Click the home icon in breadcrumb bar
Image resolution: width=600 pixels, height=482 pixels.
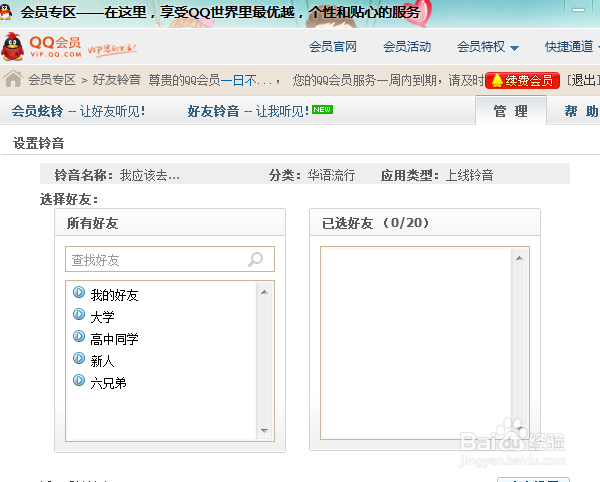tap(13, 79)
